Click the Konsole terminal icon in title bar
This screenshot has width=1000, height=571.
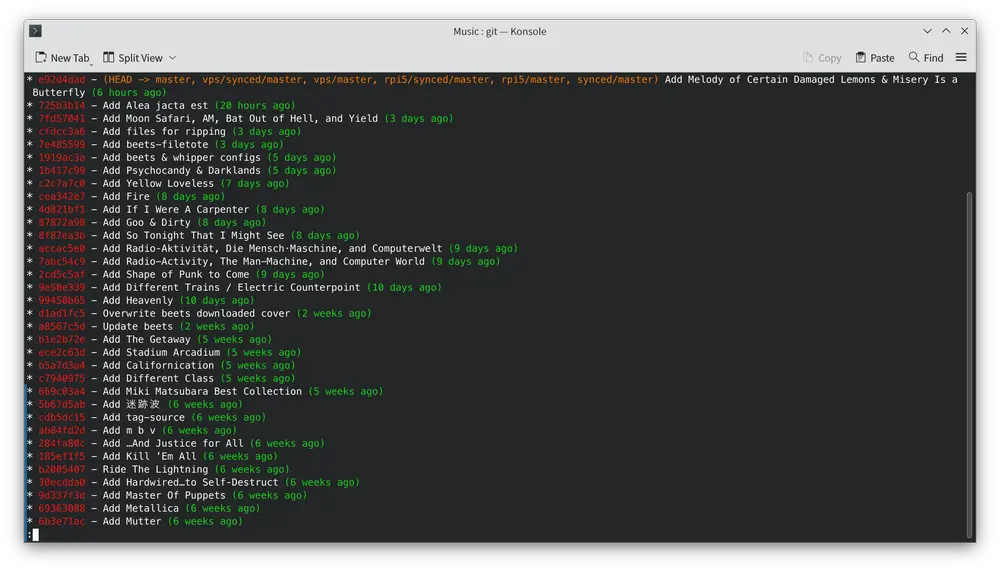click(x=36, y=31)
